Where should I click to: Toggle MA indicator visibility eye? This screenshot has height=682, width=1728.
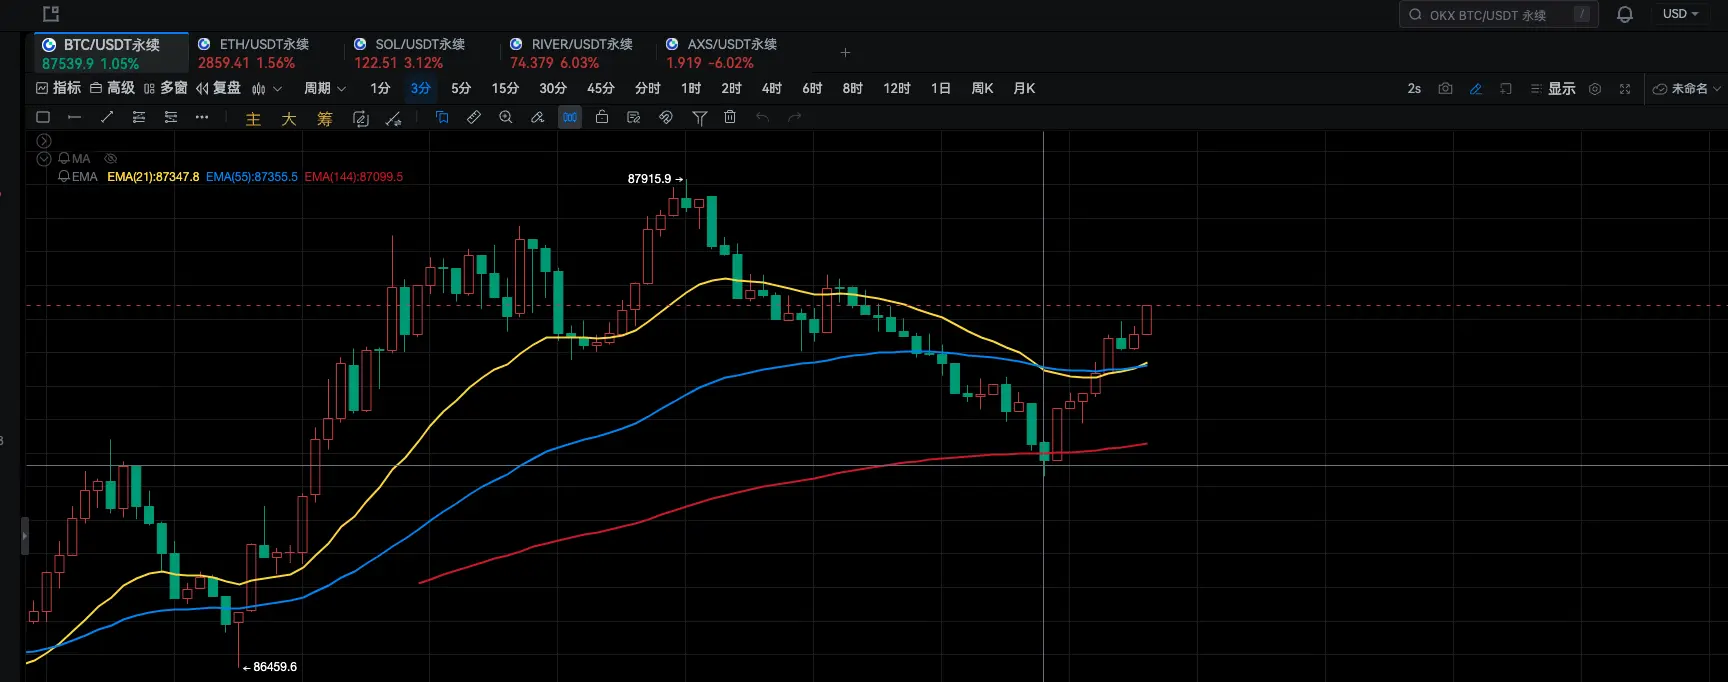click(x=111, y=158)
